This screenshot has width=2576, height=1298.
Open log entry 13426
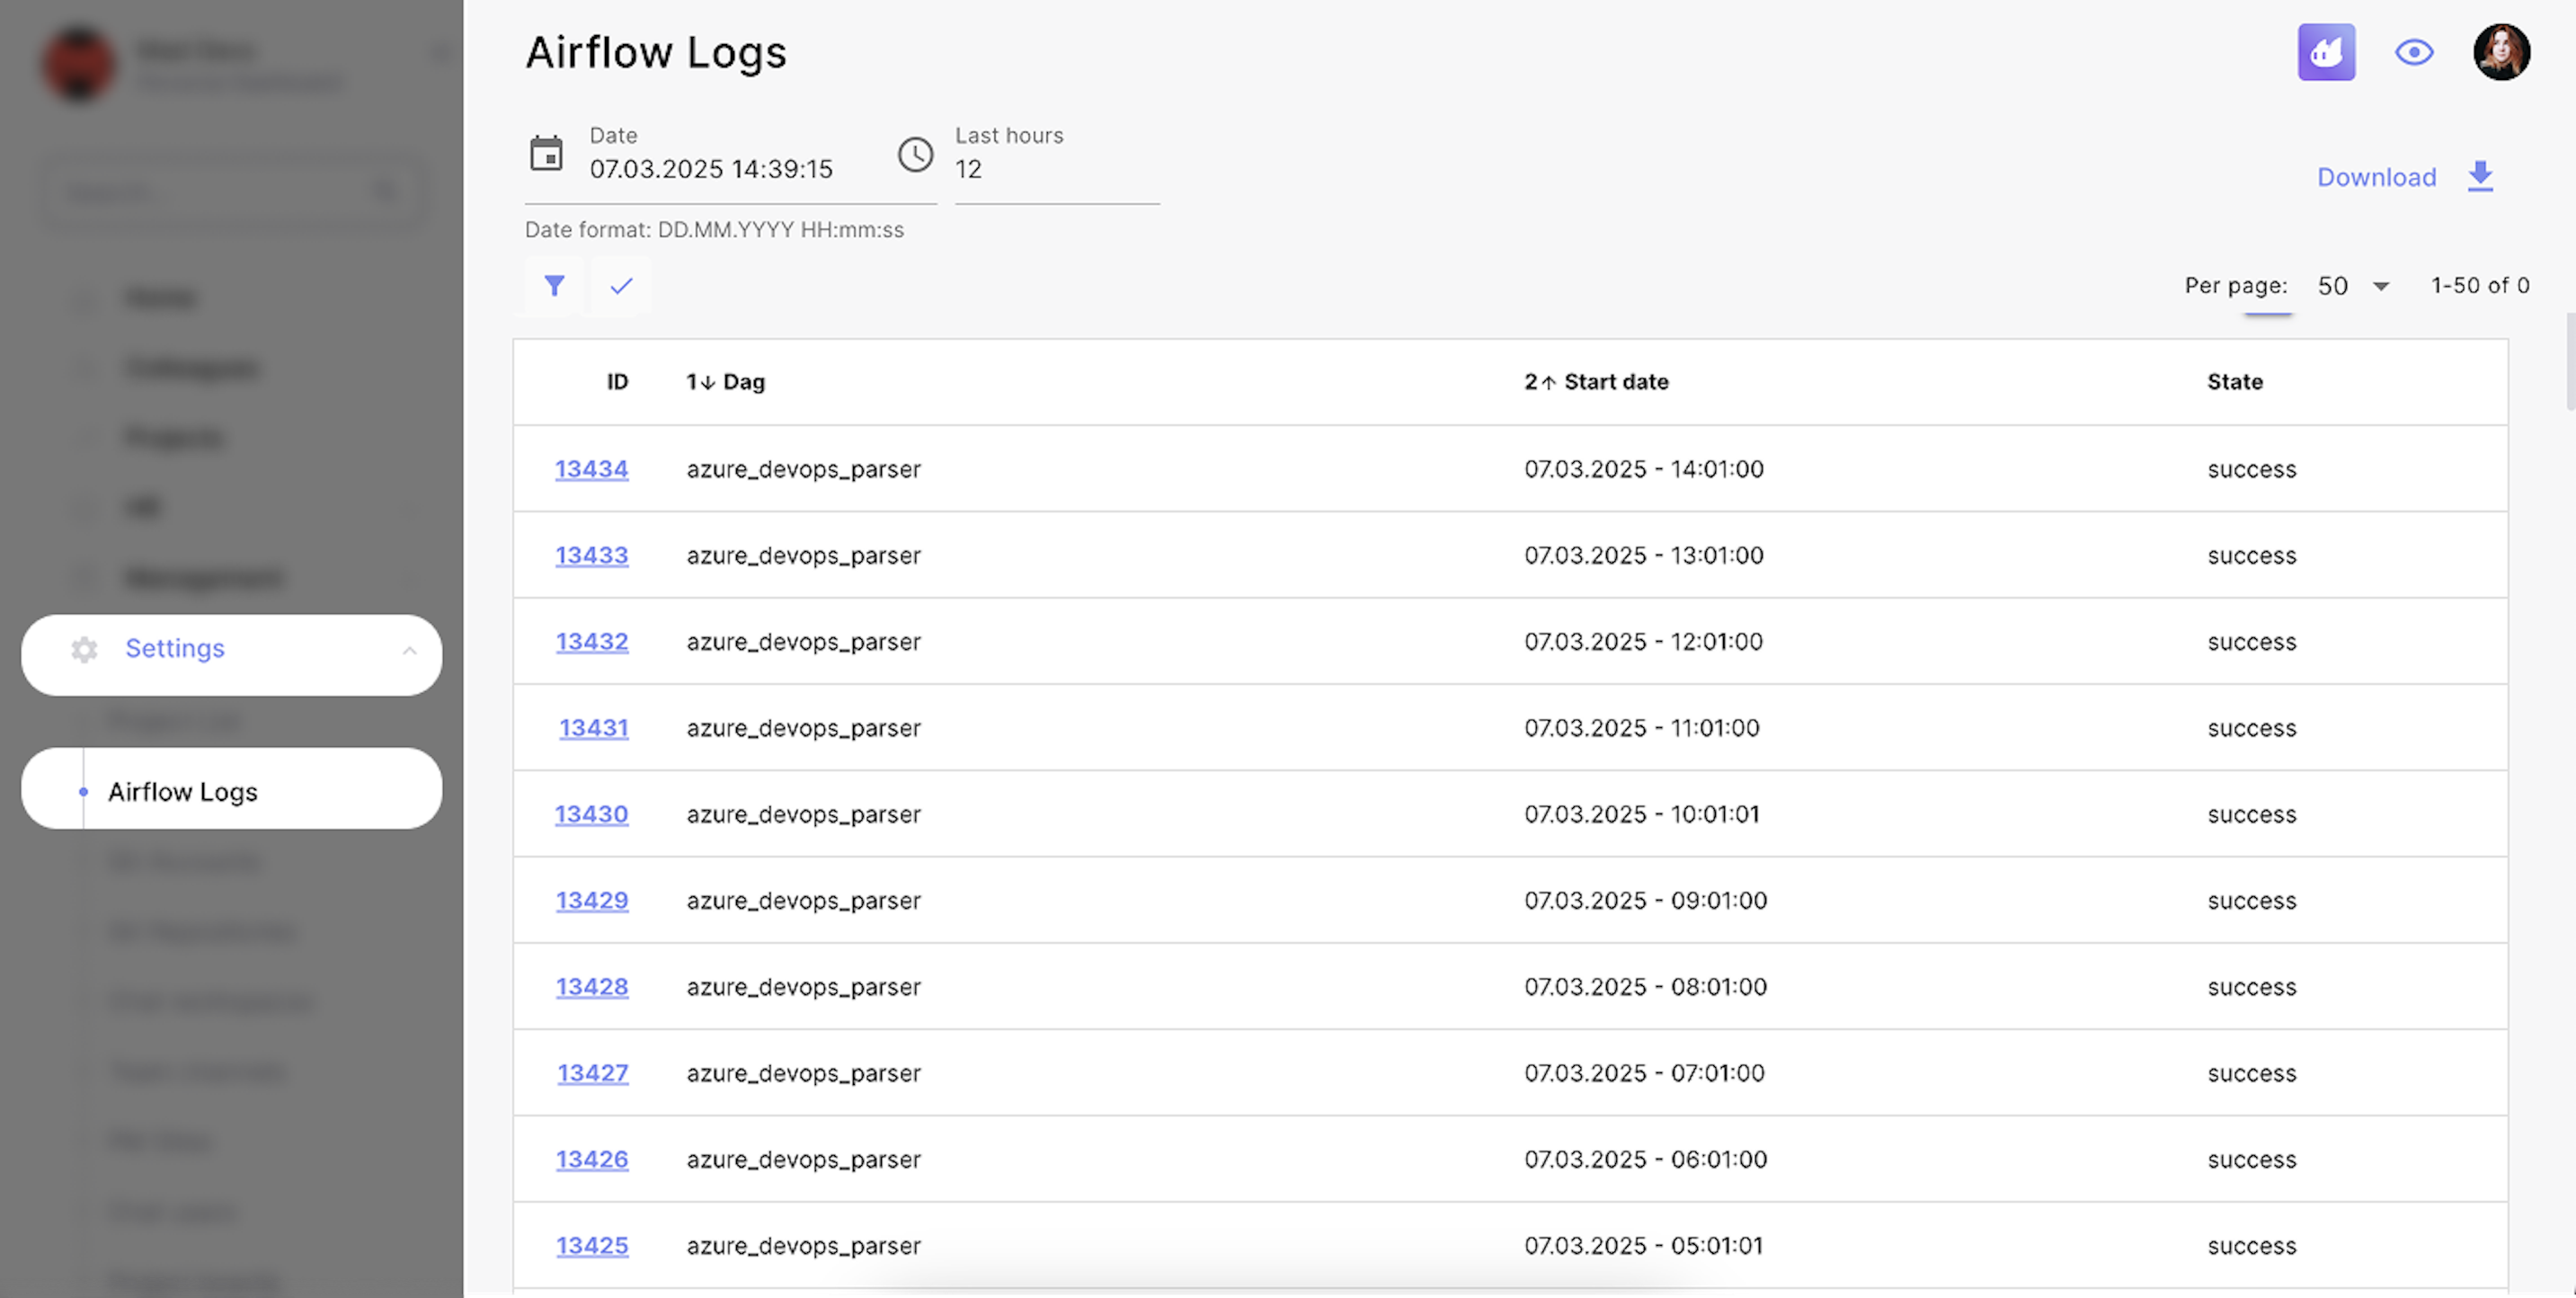tap(592, 1159)
